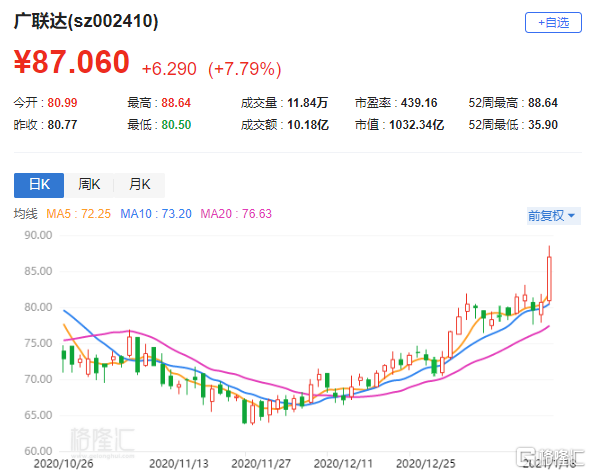
Task: Click the percent change (+7.79%)
Action: (245, 69)
